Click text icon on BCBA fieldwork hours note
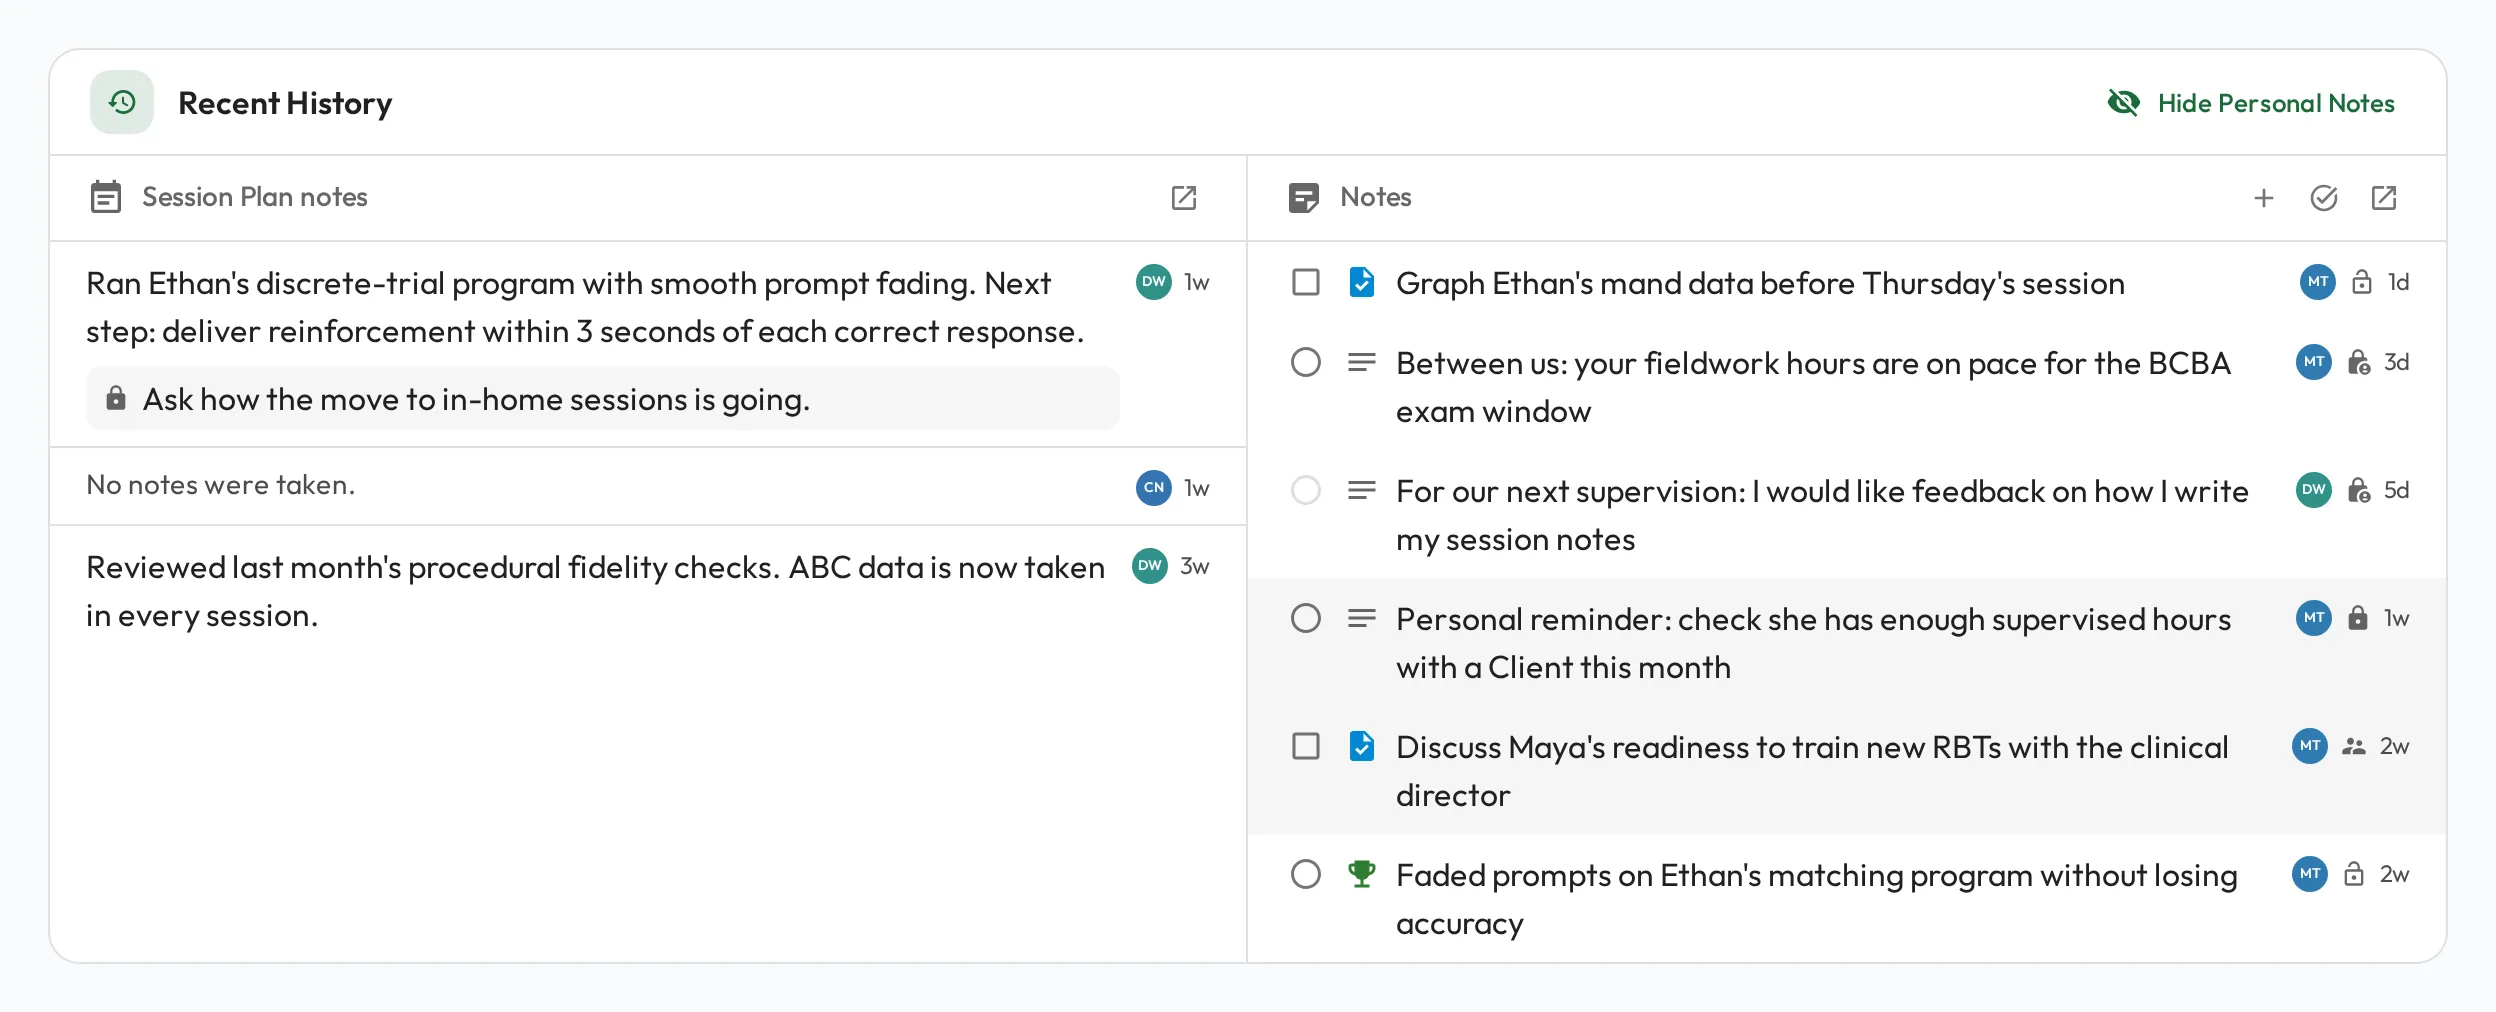The image size is (2496, 1012). (1362, 362)
